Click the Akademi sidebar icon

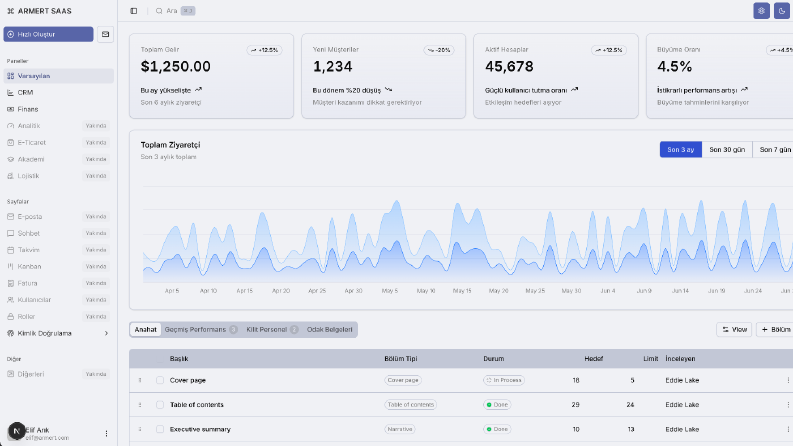pos(11,159)
